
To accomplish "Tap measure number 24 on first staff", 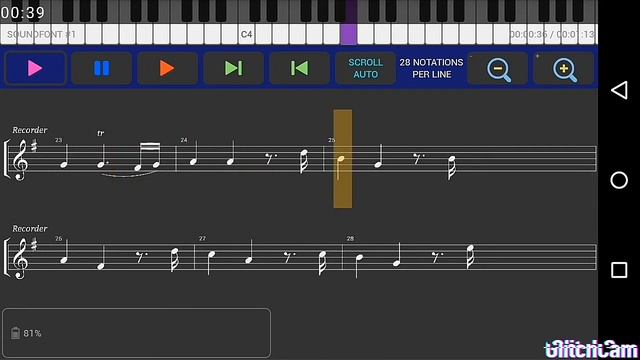I will 184,140.
